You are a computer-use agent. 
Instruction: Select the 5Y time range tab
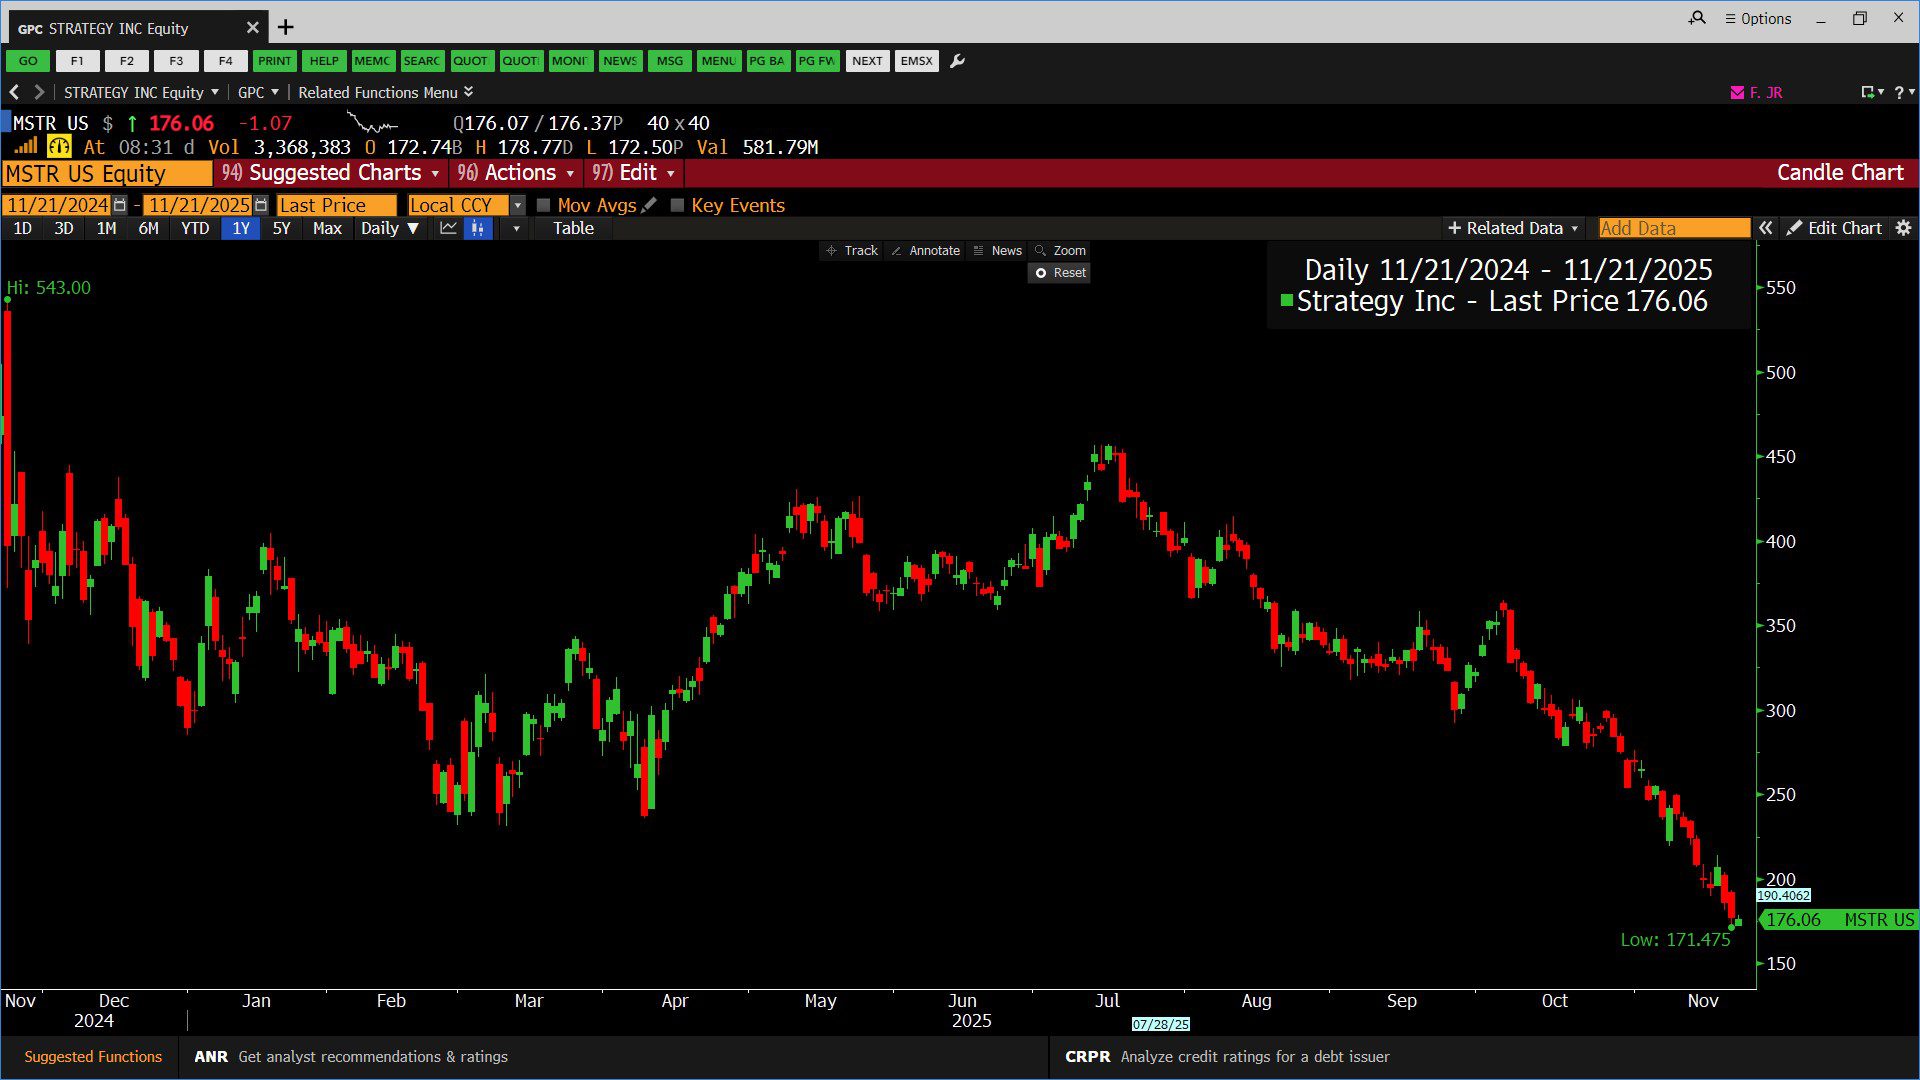pyautogui.click(x=281, y=228)
